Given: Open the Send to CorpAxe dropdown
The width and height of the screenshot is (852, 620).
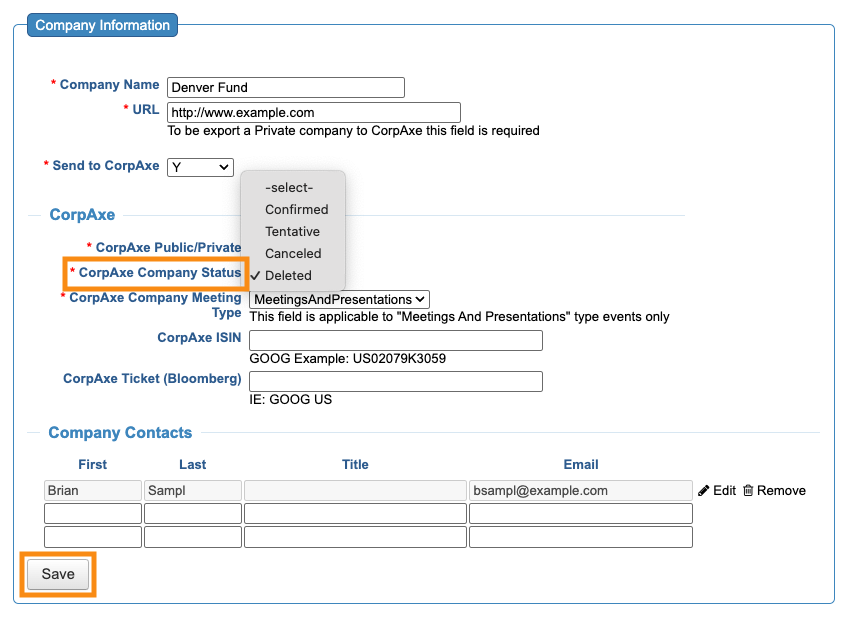Looking at the screenshot, I should [x=200, y=167].
